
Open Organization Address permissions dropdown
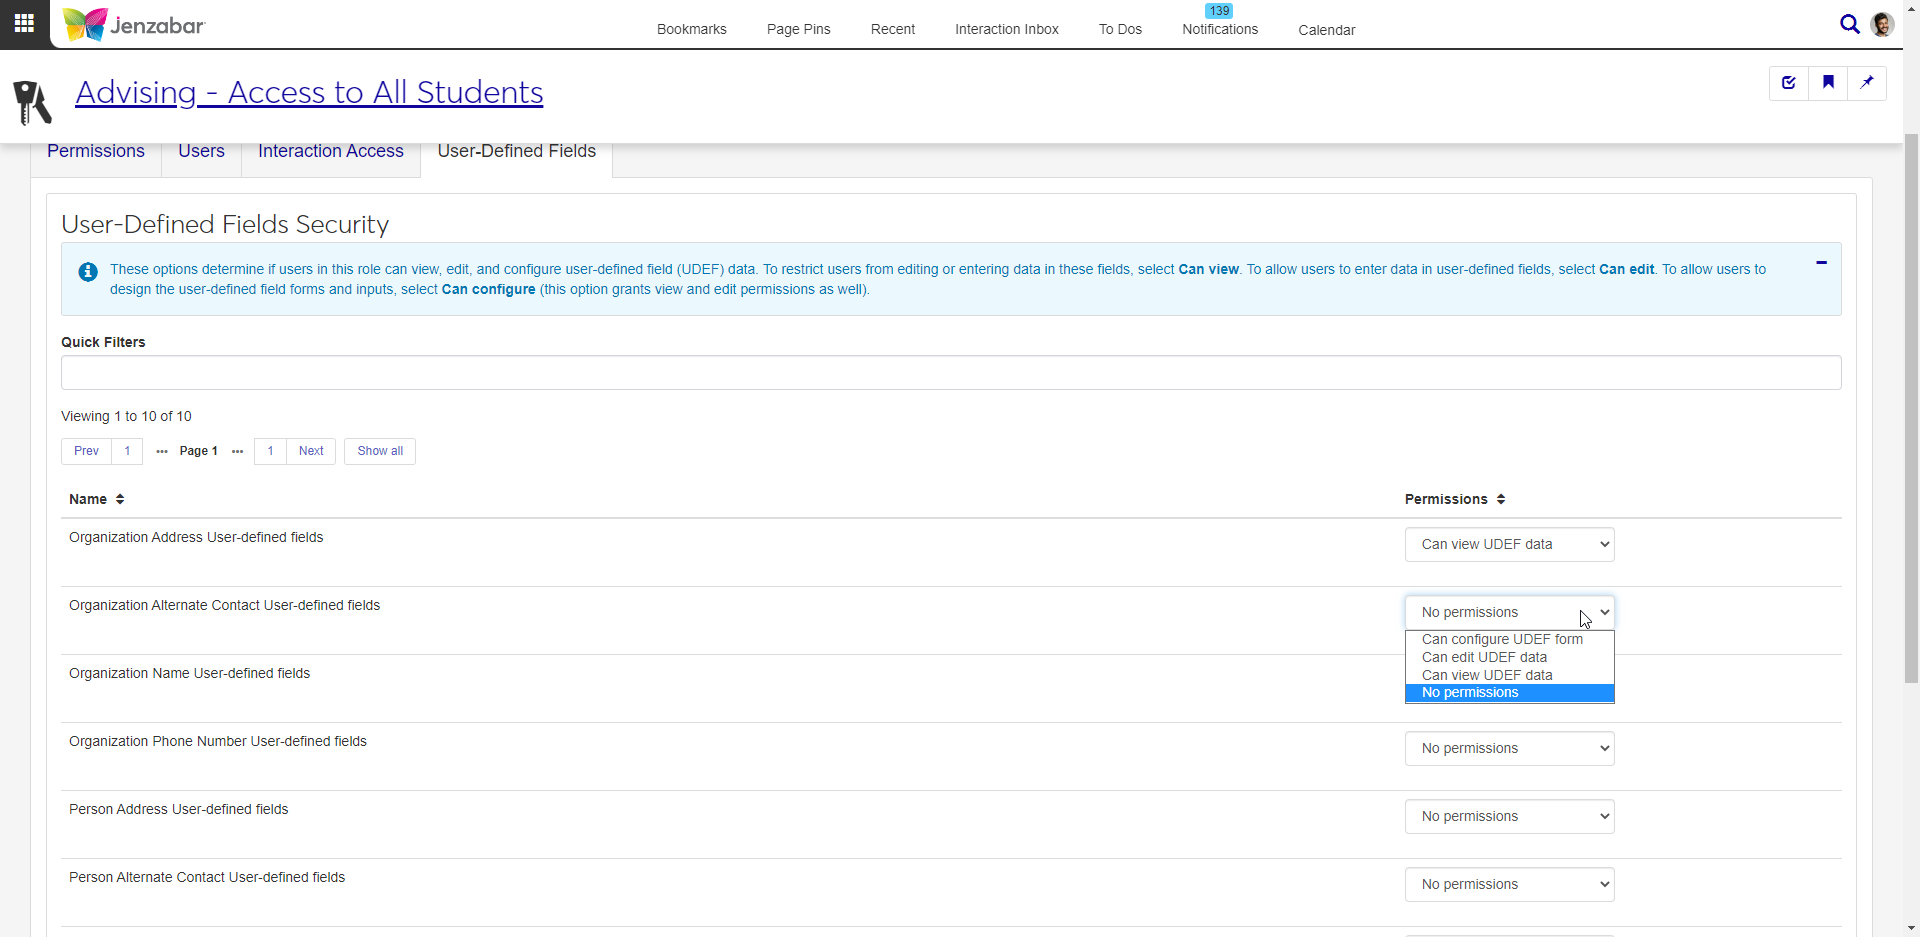tap(1509, 545)
